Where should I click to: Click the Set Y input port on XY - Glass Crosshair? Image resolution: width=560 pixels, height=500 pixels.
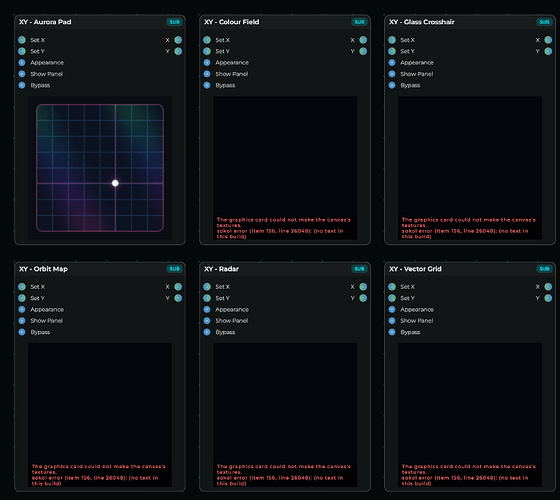tap(392, 51)
